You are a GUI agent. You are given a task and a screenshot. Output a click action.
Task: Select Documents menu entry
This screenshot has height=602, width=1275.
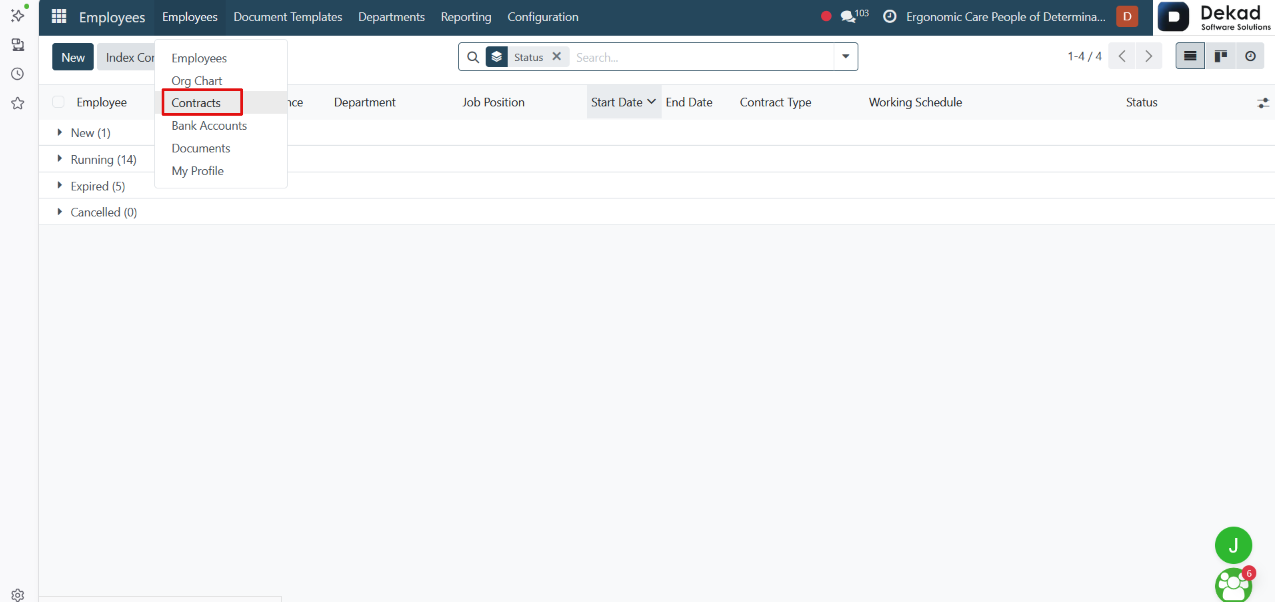click(201, 148)
